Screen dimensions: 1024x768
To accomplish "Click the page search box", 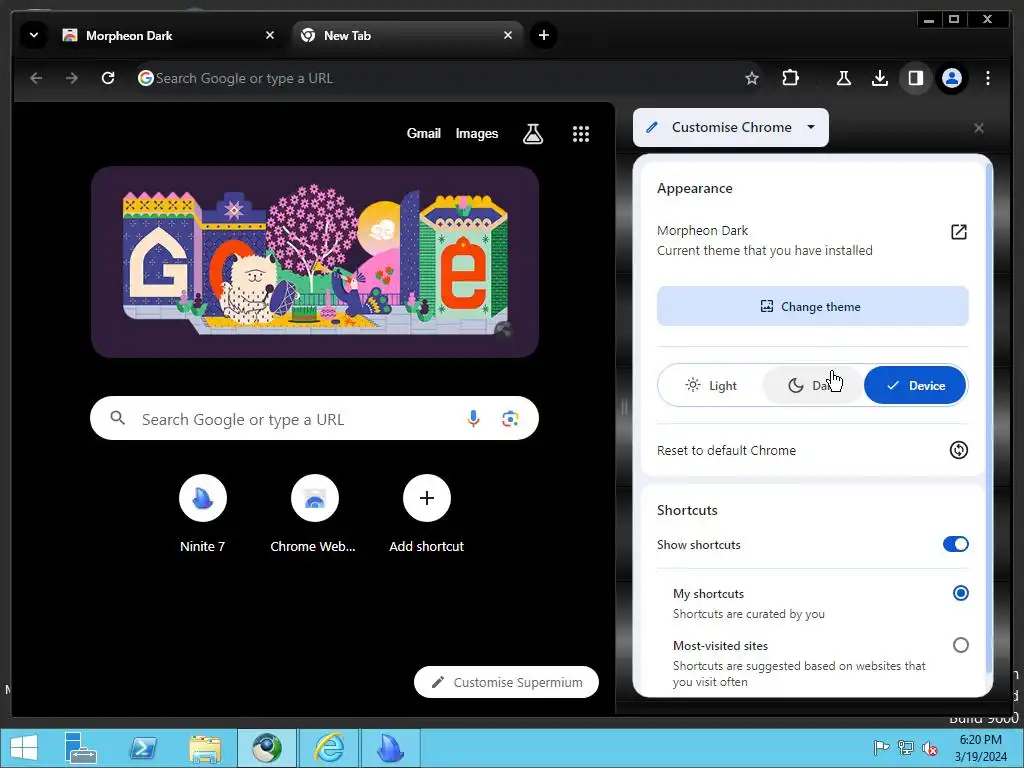I will pos(314,418).
